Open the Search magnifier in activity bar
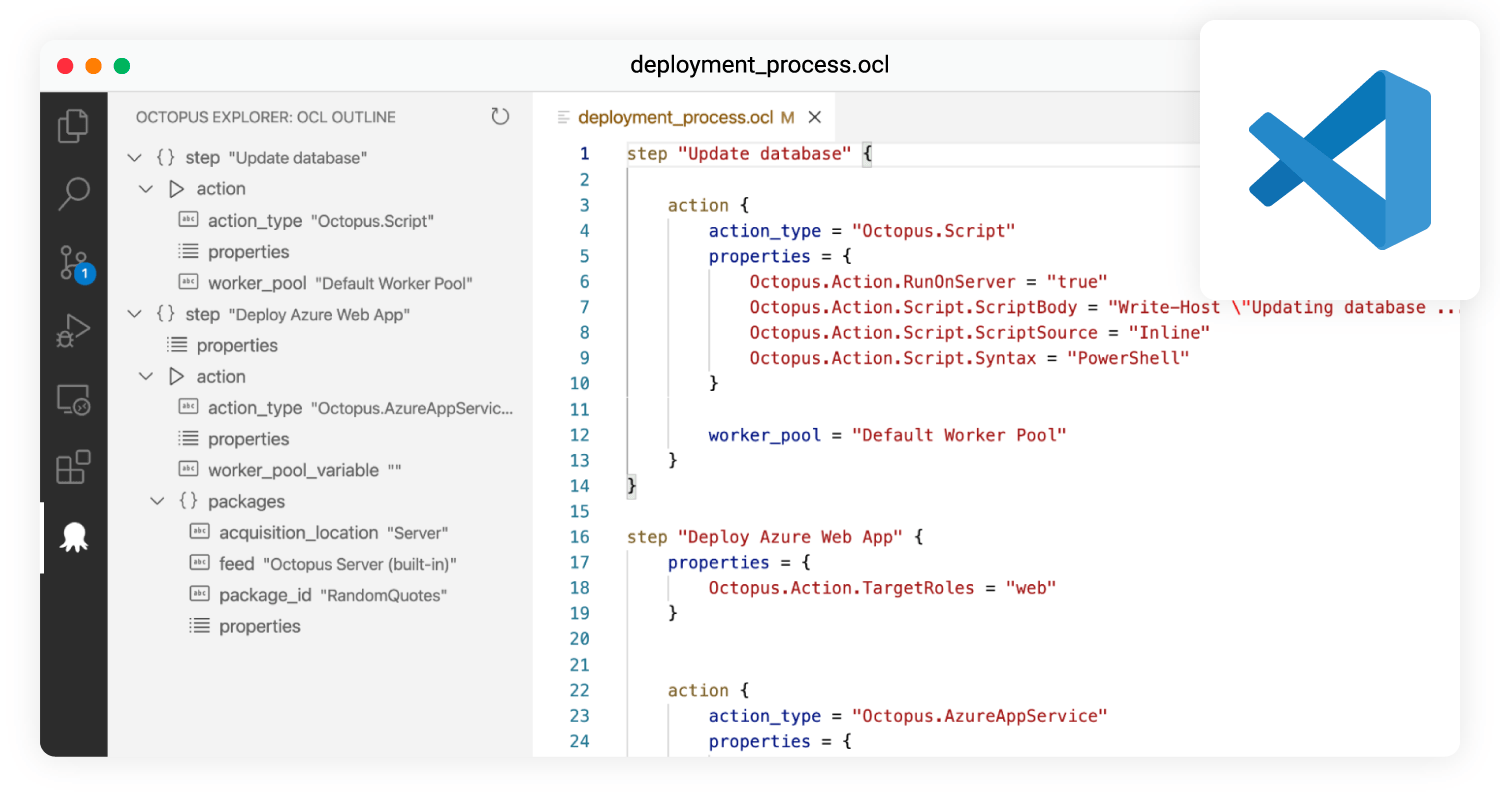Screen dimensions: 1500x800 pyautogui.click(x=73, y=194)
